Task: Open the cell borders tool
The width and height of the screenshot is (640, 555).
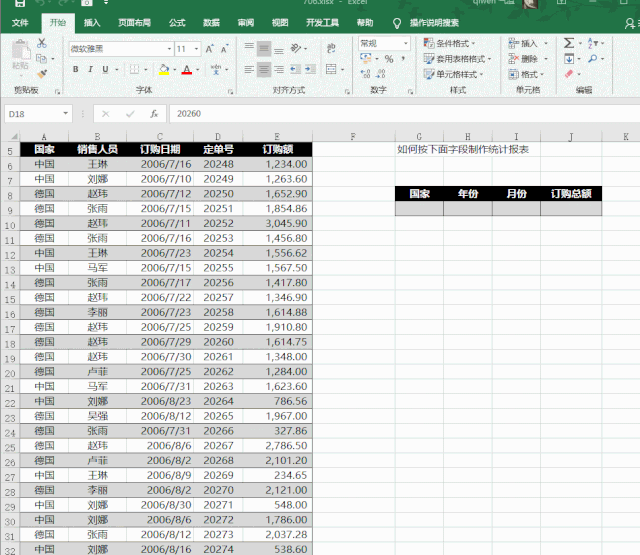Action: point(134,69)
